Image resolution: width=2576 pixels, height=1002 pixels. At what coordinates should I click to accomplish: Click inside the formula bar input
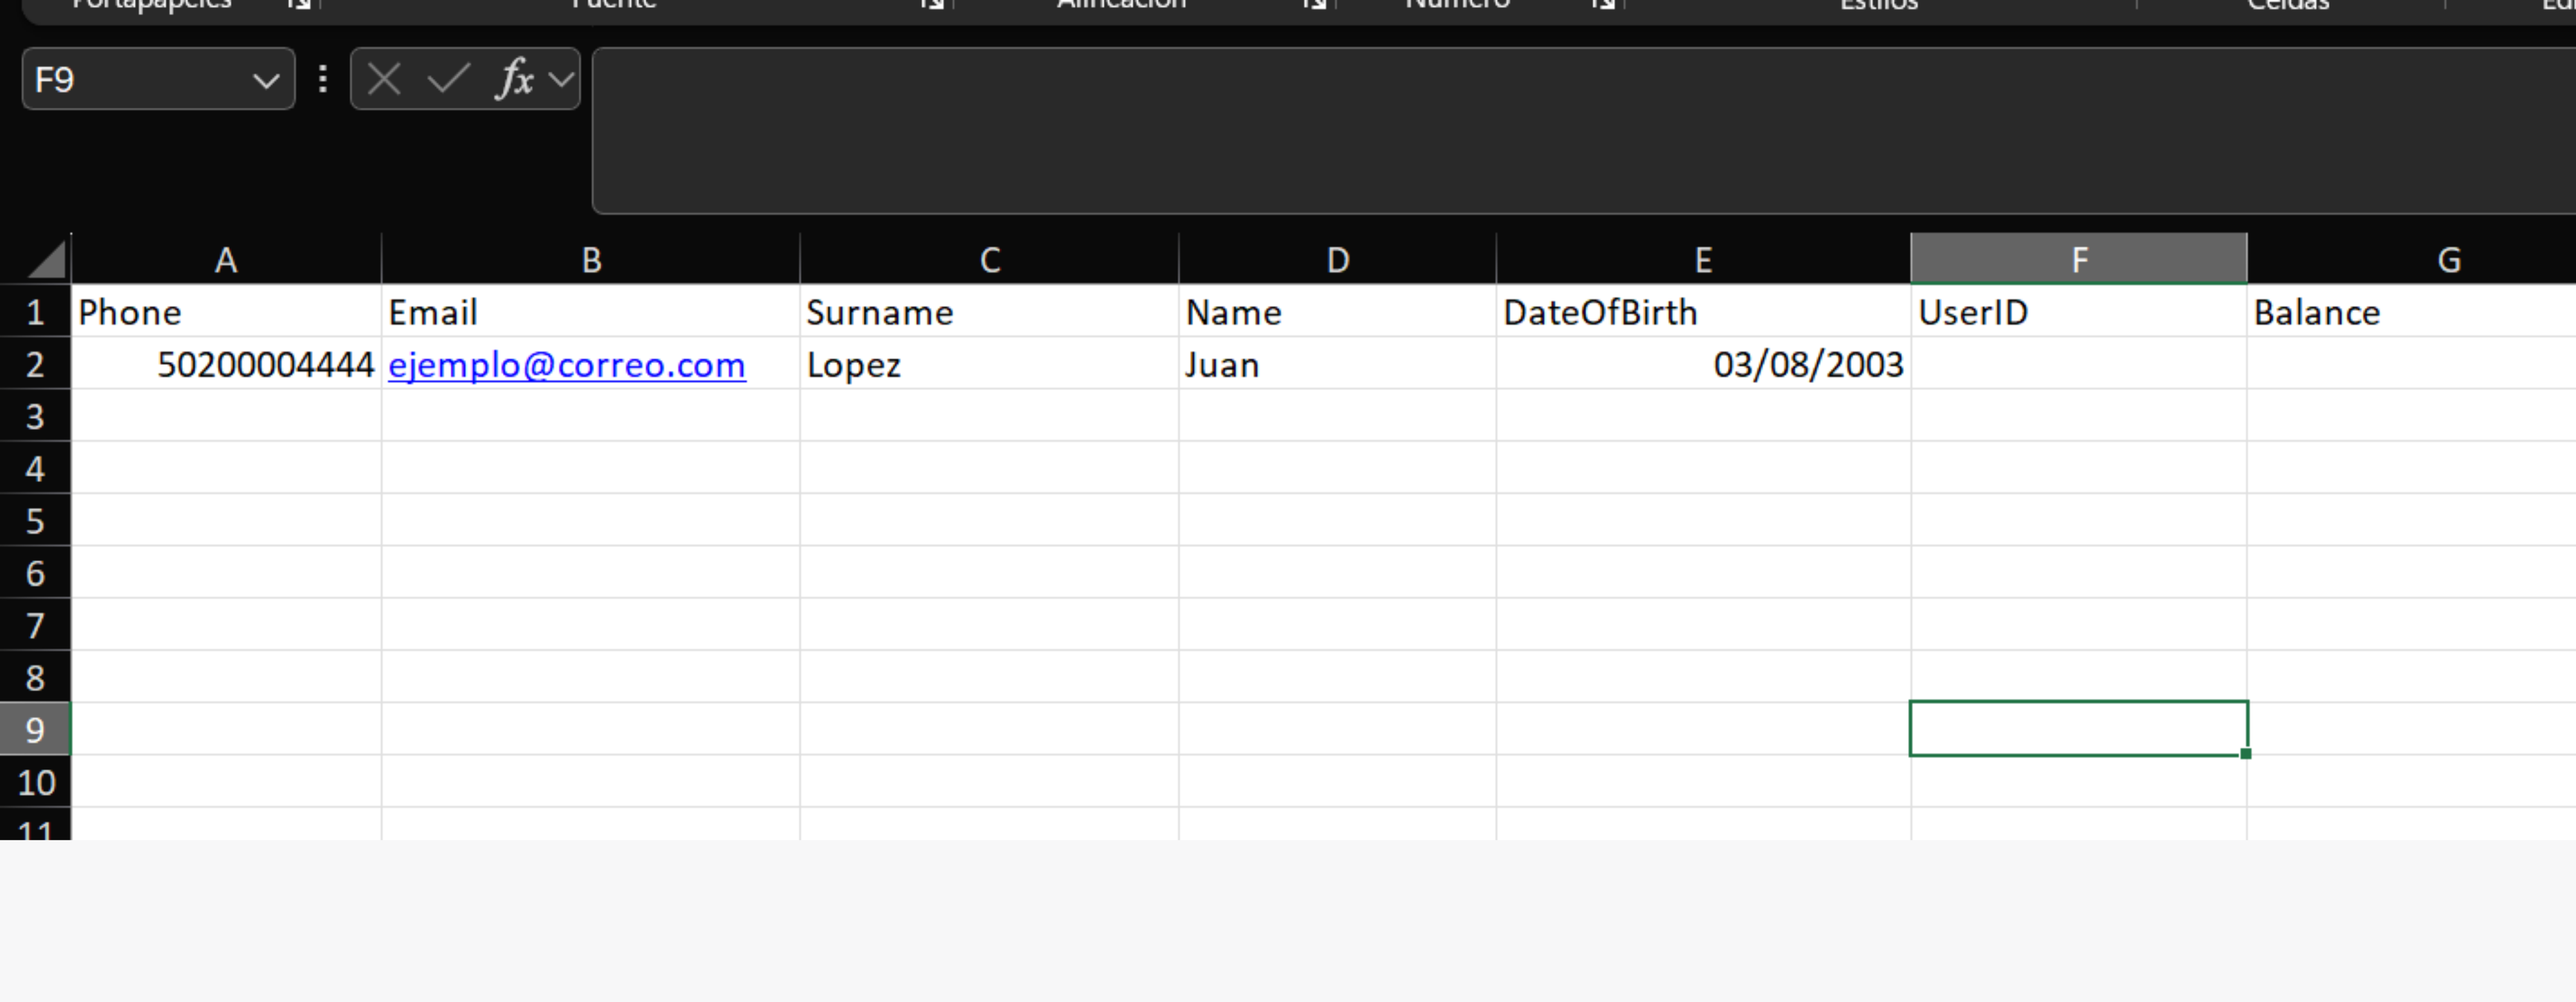click(1584, 131)
